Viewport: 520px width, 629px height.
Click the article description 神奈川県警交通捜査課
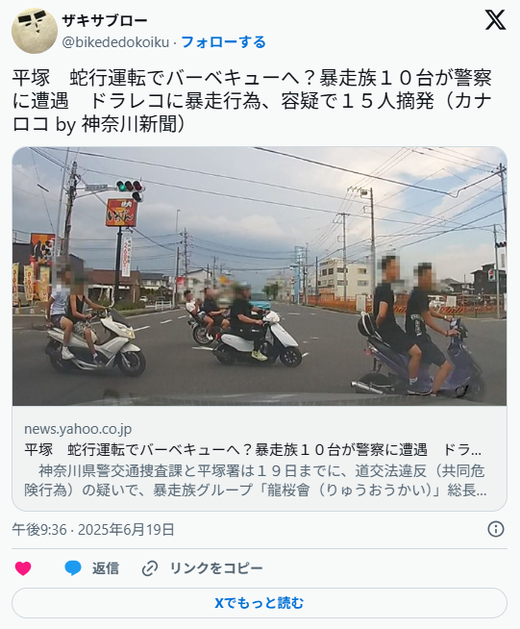(255, 480)
